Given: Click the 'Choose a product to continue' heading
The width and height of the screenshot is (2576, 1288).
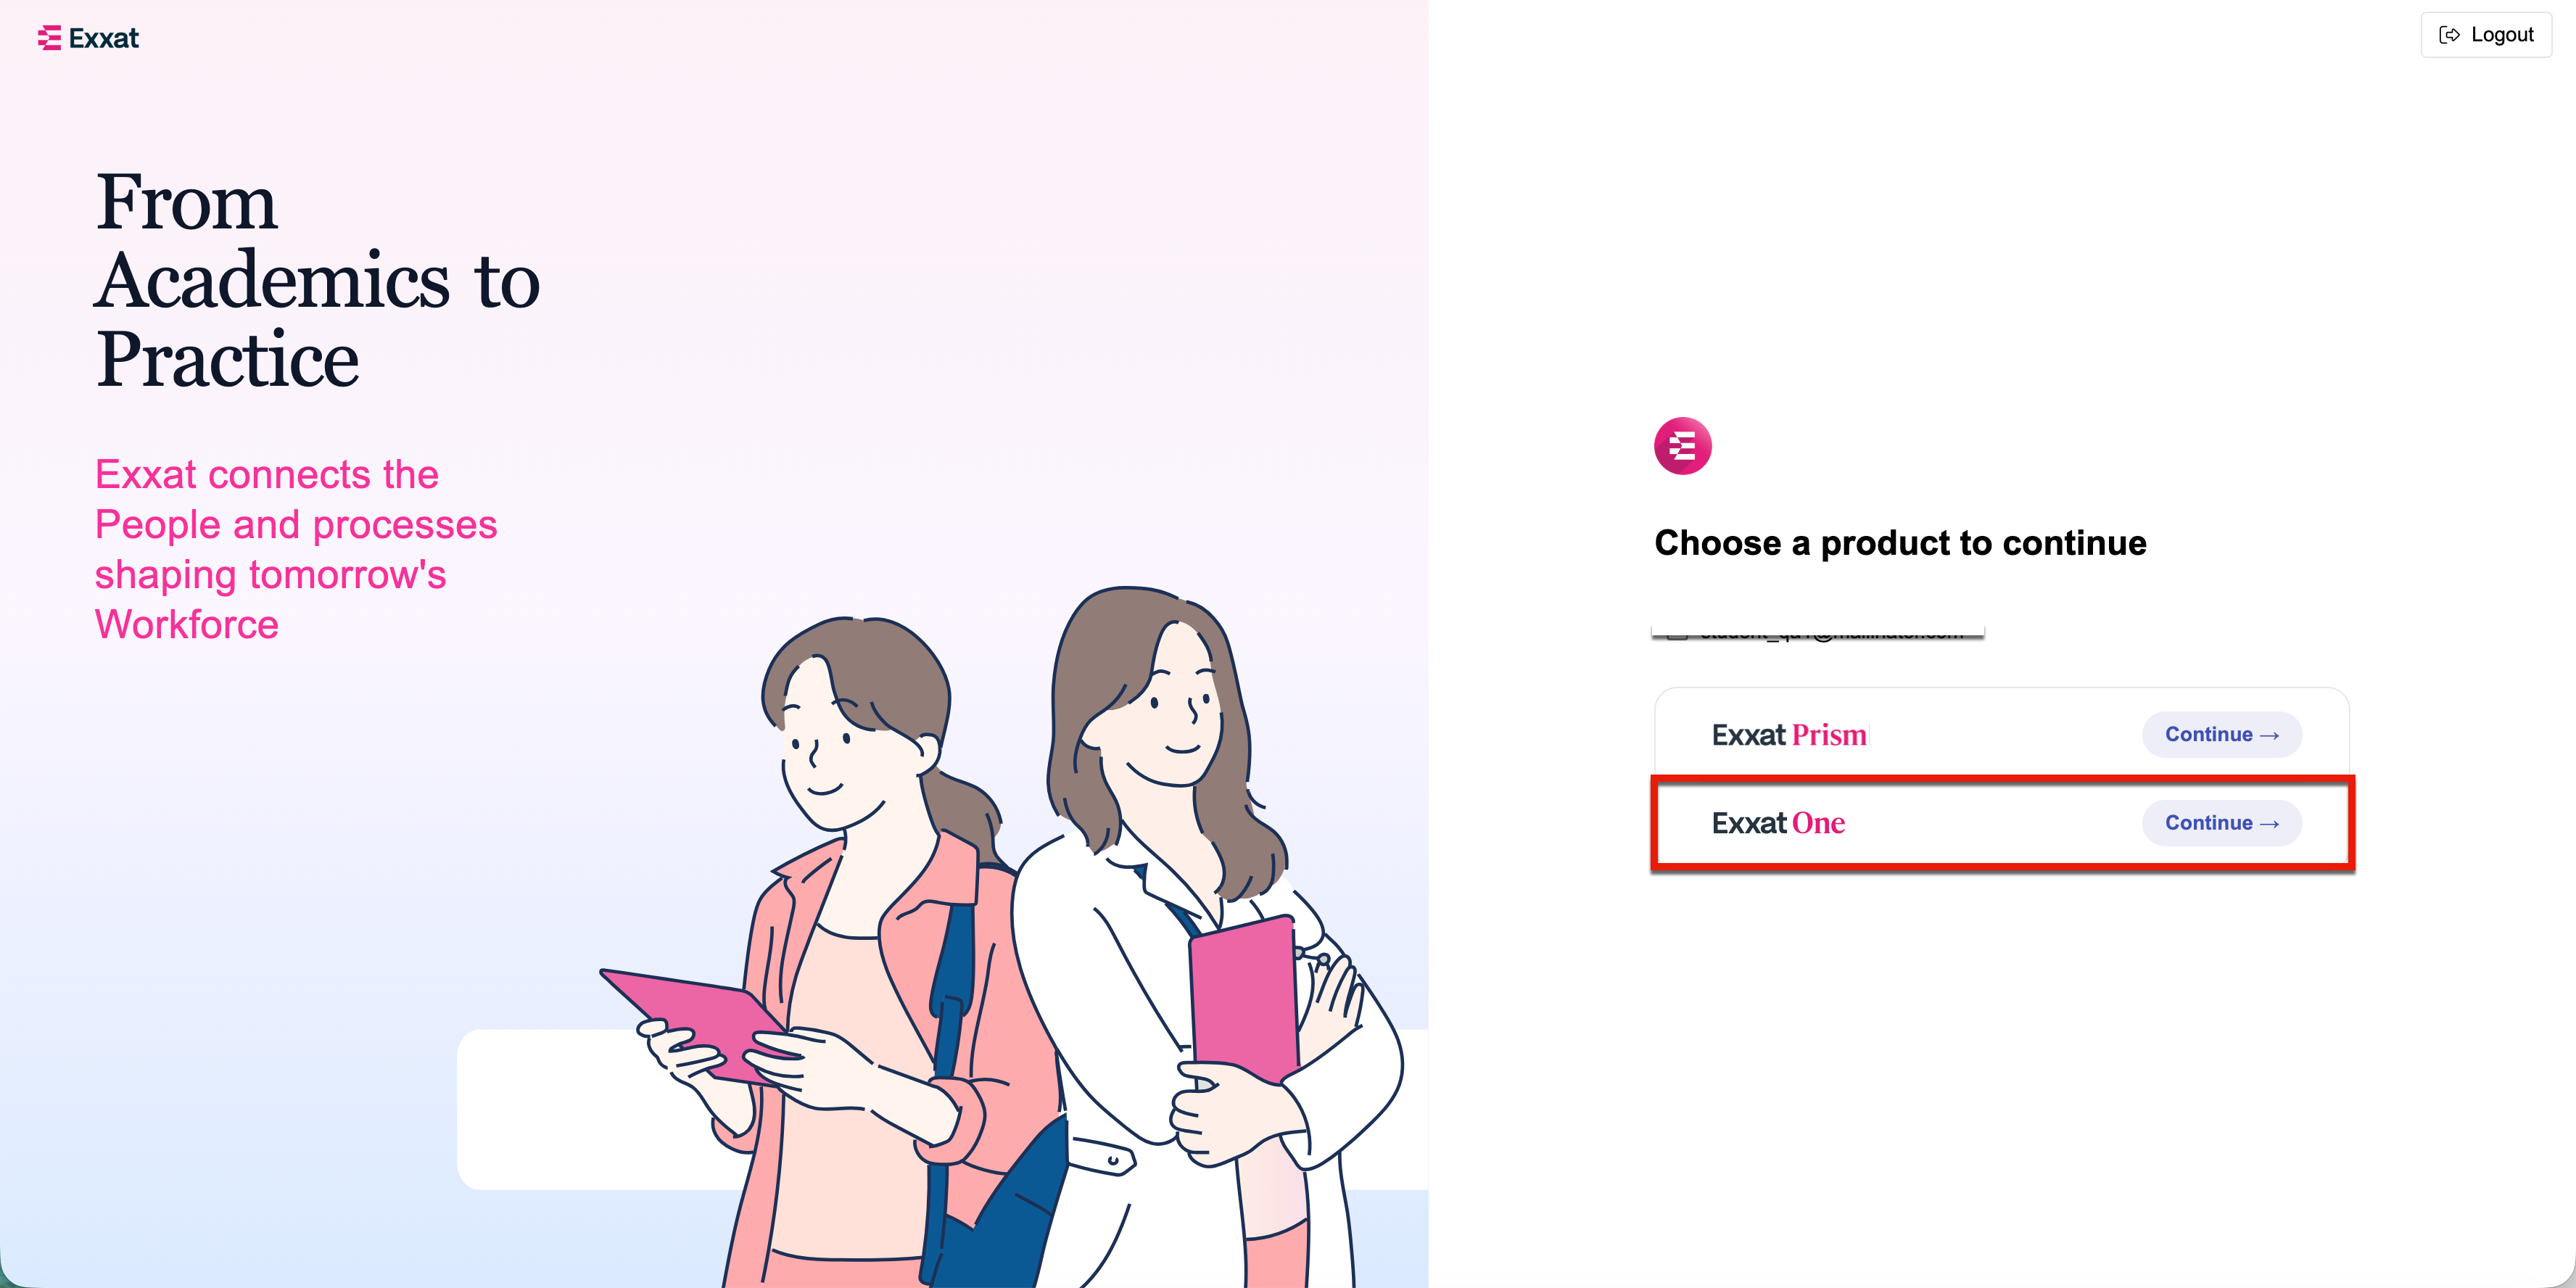Looking at the screenshot, I should [1900, 543].
